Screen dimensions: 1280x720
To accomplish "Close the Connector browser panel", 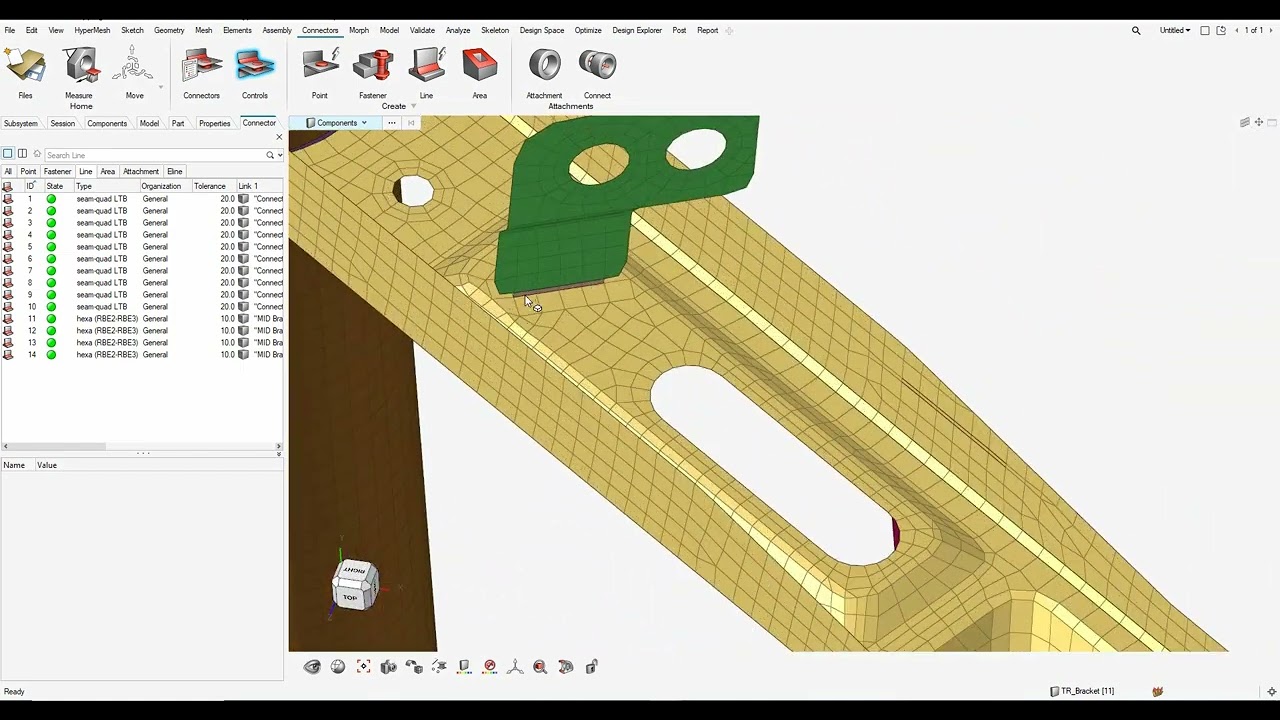I will coord(279,137).
